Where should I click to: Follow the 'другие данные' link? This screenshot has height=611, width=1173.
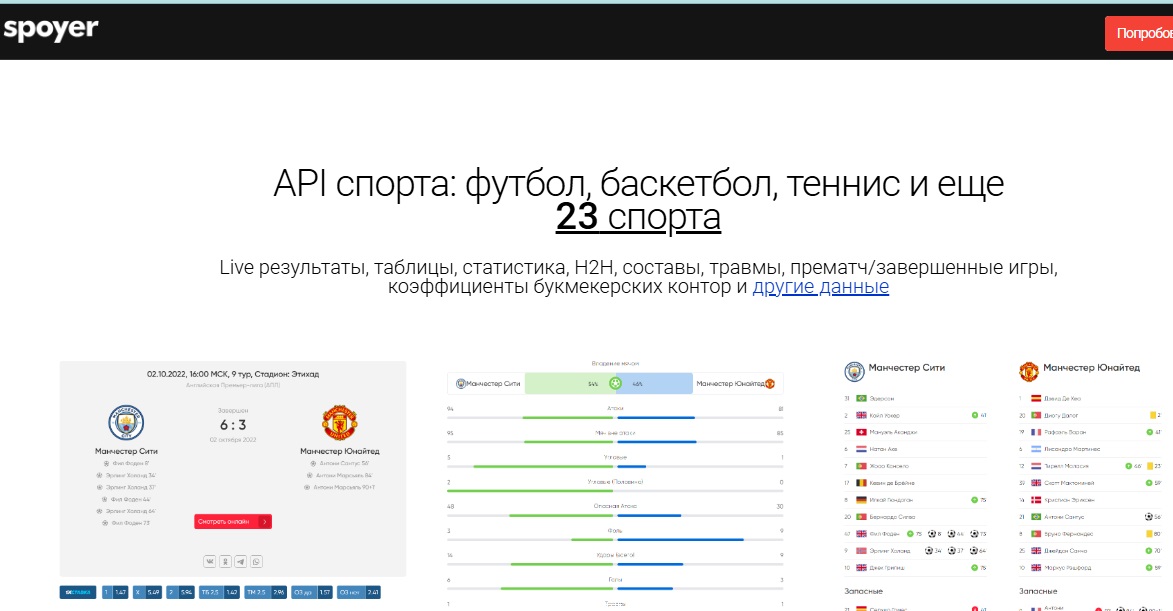(x=821, y=286)
